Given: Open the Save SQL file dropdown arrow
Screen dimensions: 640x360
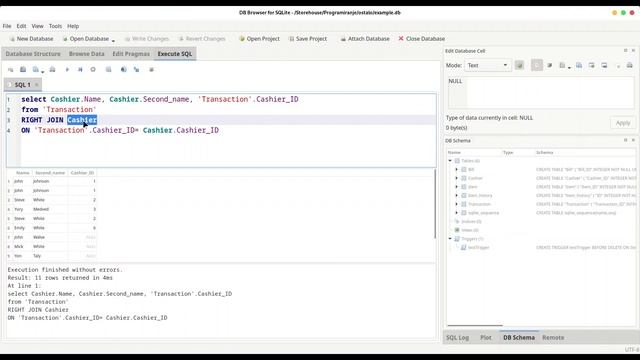Looking at the screenshot, I should click(x=42, y=71).
